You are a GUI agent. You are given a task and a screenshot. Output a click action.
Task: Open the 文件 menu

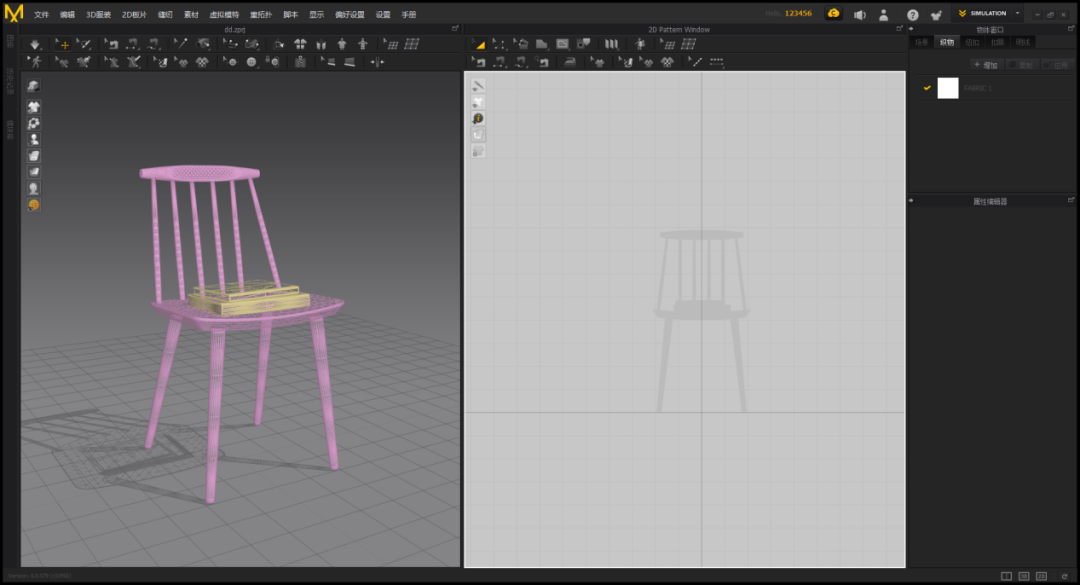click(x=41, y=15)
